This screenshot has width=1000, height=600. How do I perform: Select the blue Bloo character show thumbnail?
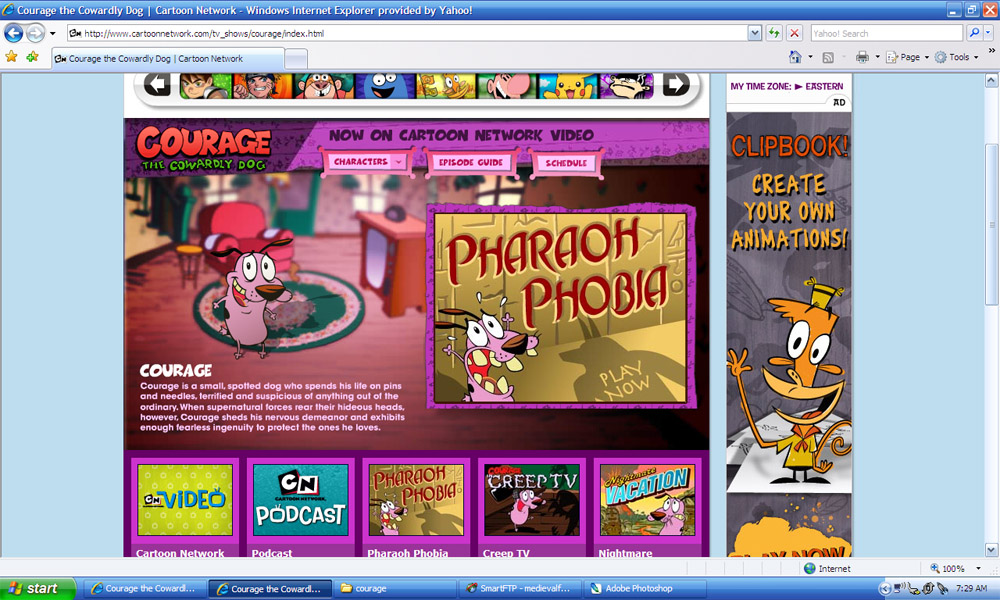click(x=385, y=86)
